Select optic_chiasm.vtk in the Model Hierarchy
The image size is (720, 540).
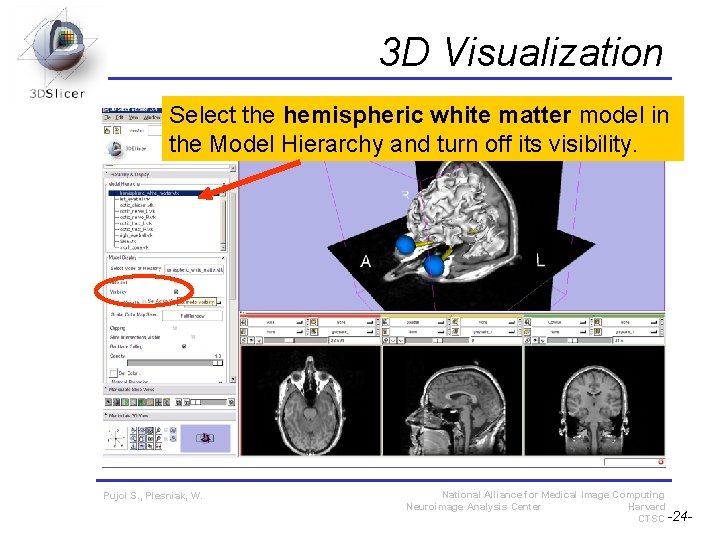[x=136, y=205]
